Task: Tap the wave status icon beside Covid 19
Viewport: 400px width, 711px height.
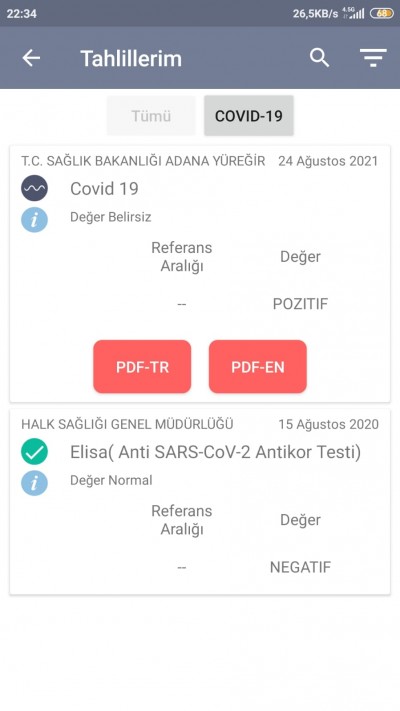Action: (x=34, y=188)
